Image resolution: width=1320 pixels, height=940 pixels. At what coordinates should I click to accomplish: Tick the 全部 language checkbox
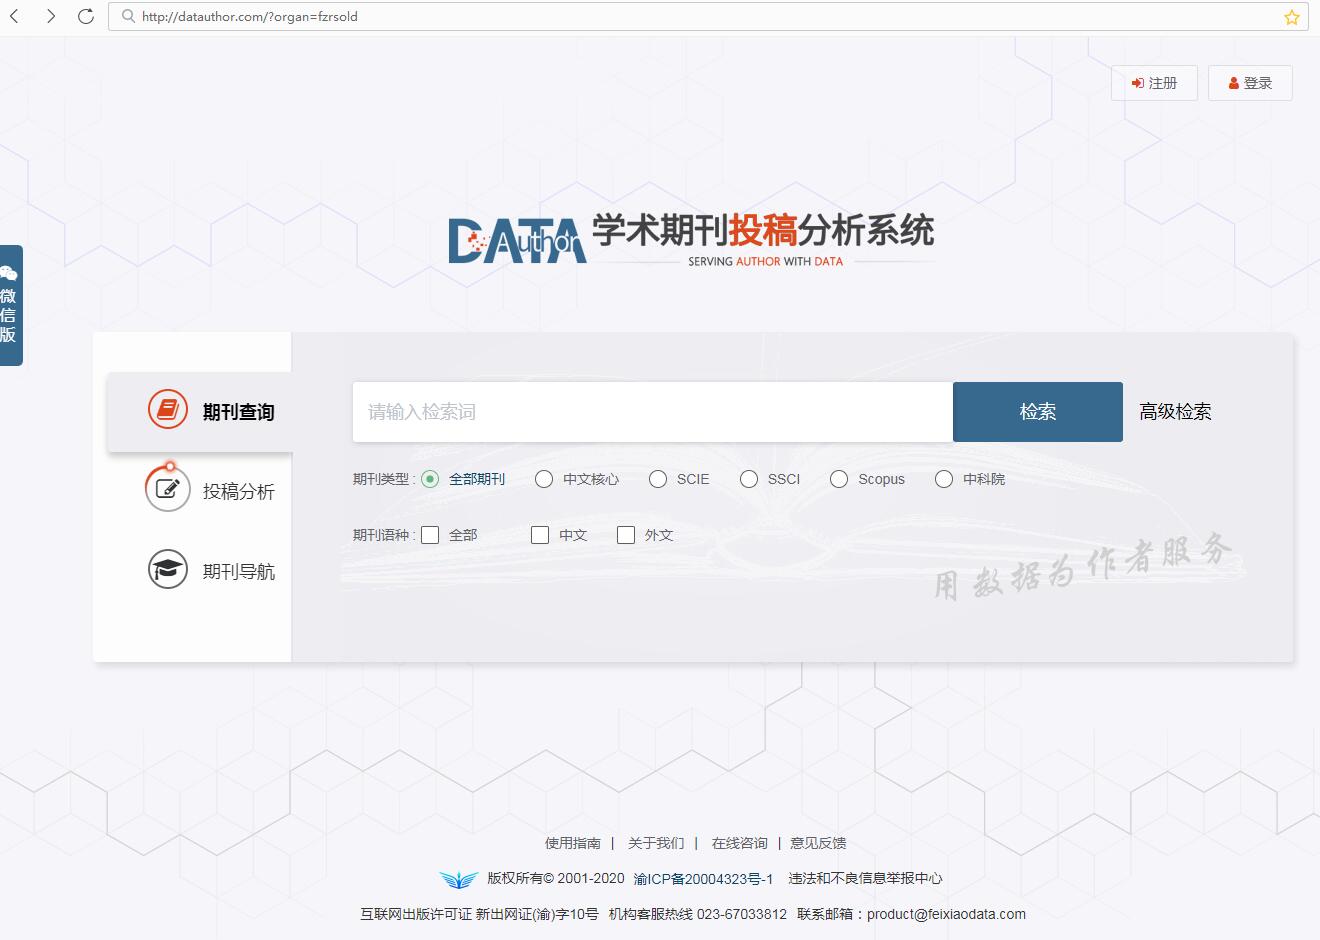[x=430, y=535]
